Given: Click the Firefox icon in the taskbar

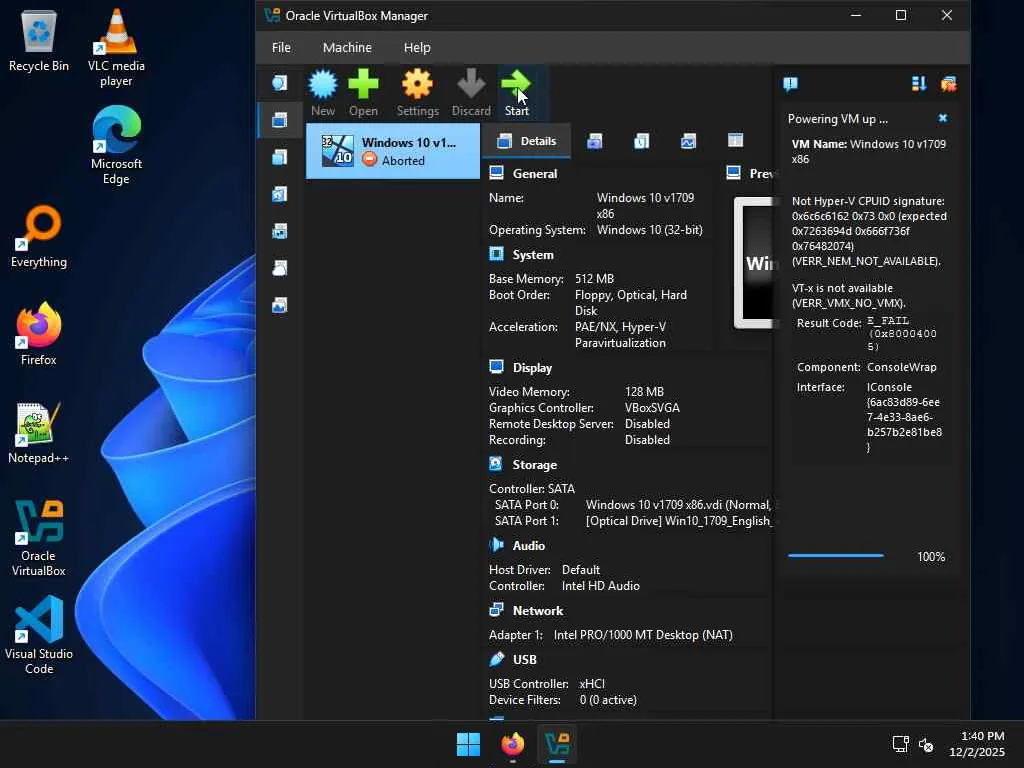Looking at the screenshot, I should tap(513, 744).
